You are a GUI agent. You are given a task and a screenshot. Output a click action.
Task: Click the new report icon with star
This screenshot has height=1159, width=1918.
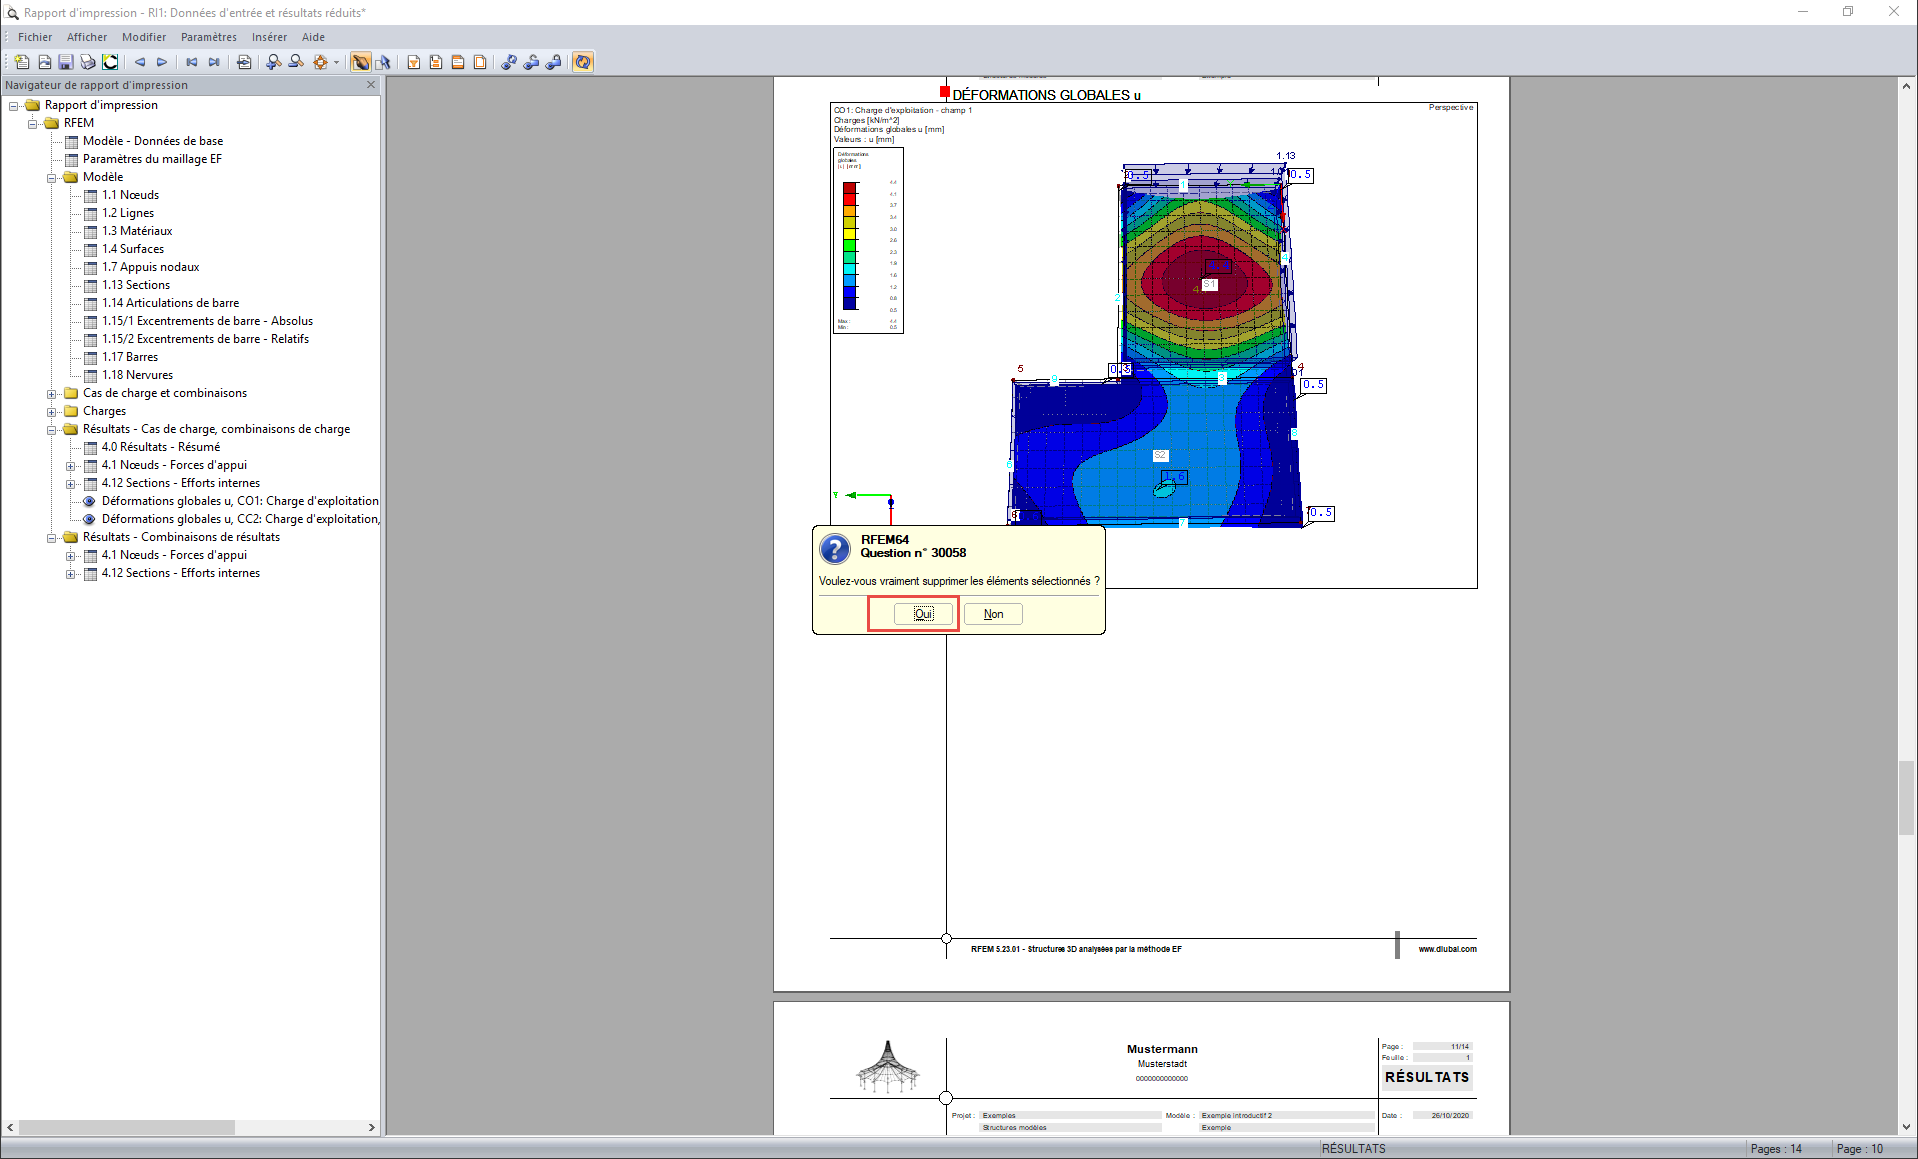[x=22, y=62]
